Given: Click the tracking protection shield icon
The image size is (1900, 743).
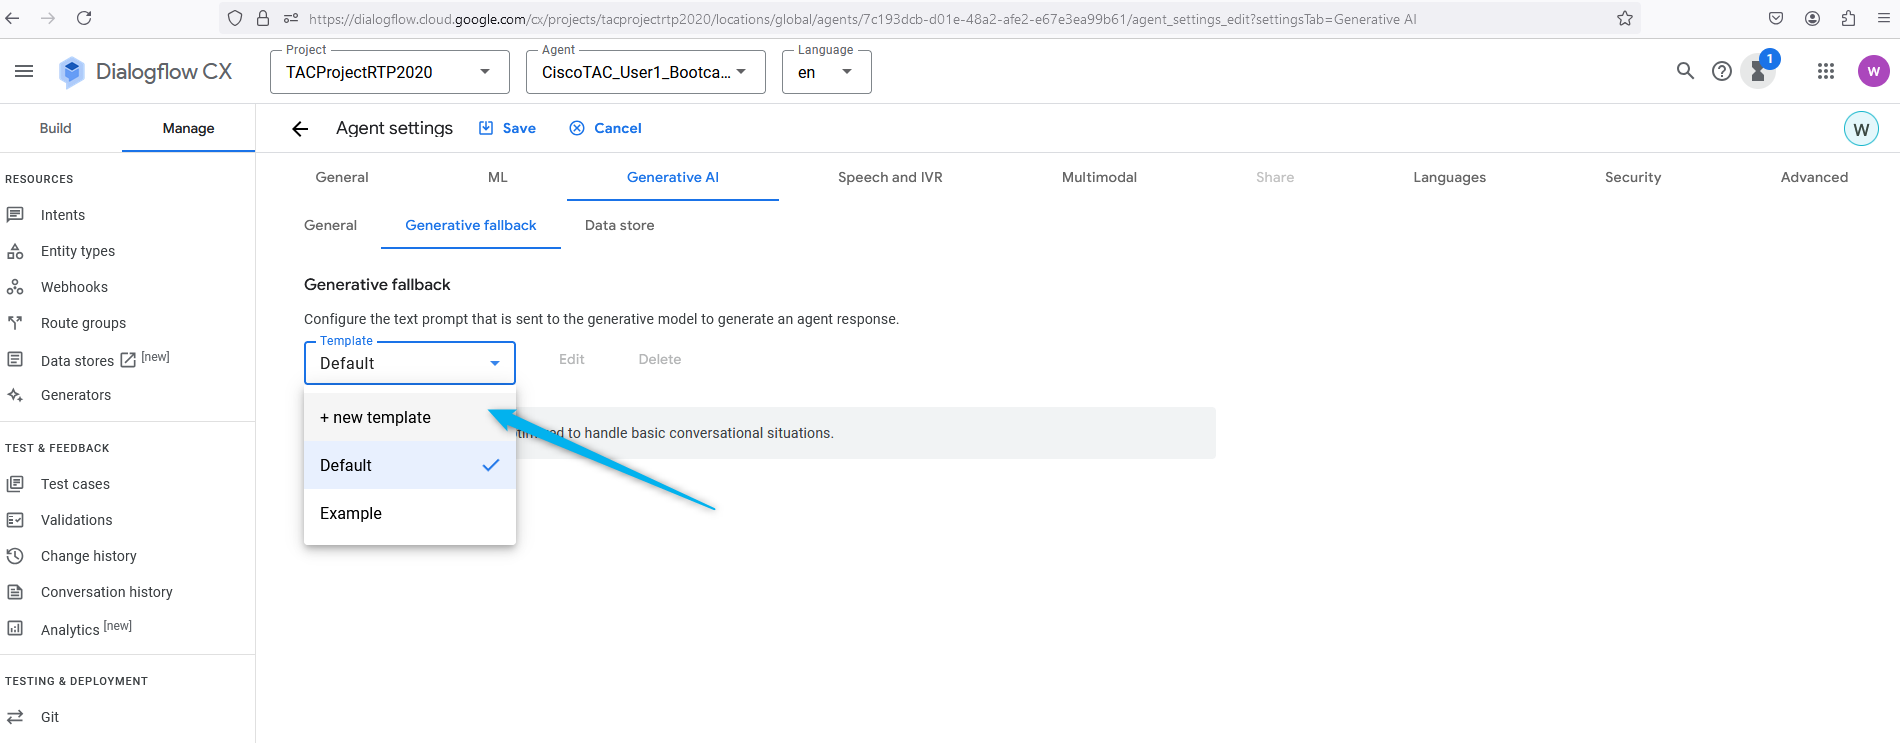Looking at the screenshot, I should 235,18.
